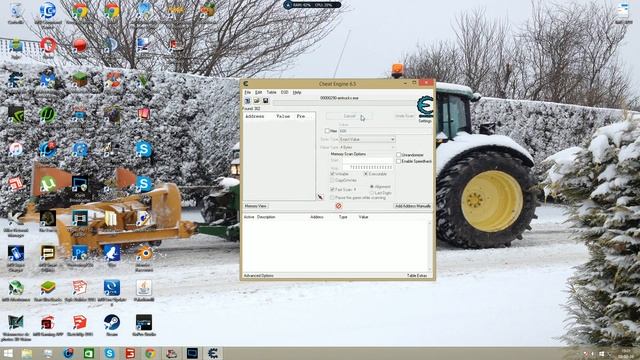640x360 pixels.
Task: Click the process scan progress bar
Action: pyautogui.click(x=344, y=103)
